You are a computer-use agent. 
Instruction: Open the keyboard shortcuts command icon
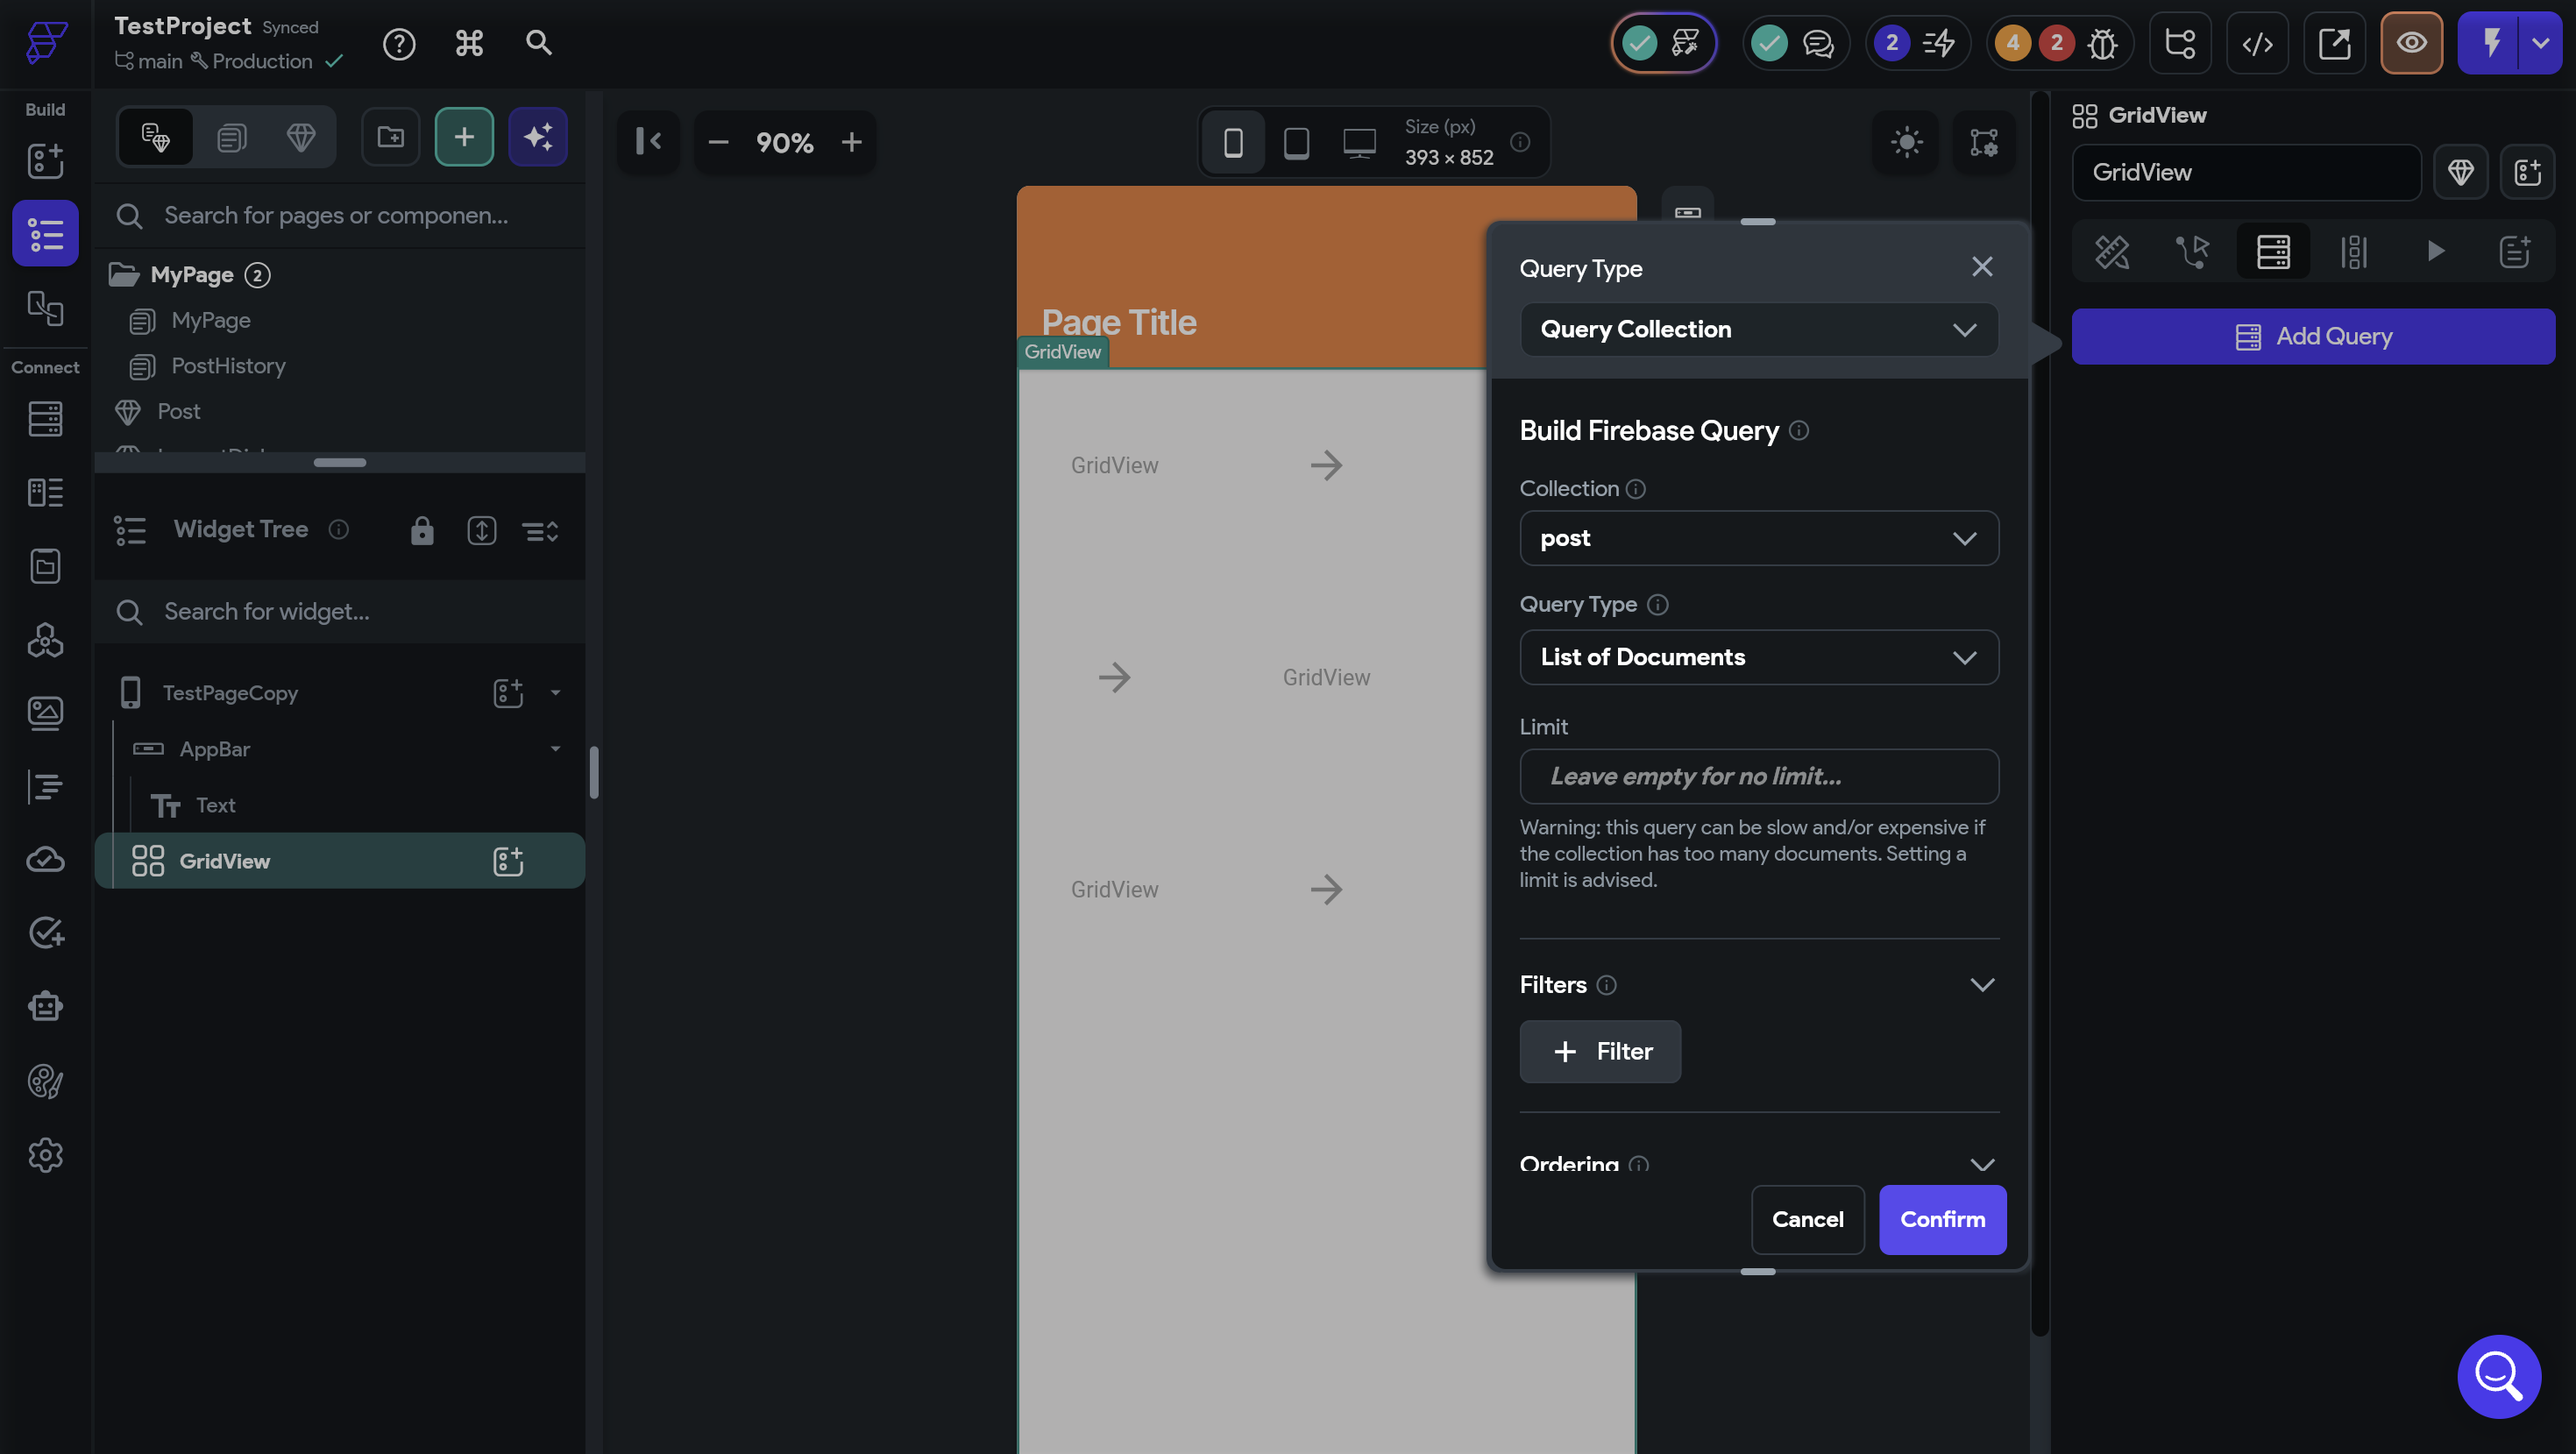pyautogui.click(x=469, y=43)
